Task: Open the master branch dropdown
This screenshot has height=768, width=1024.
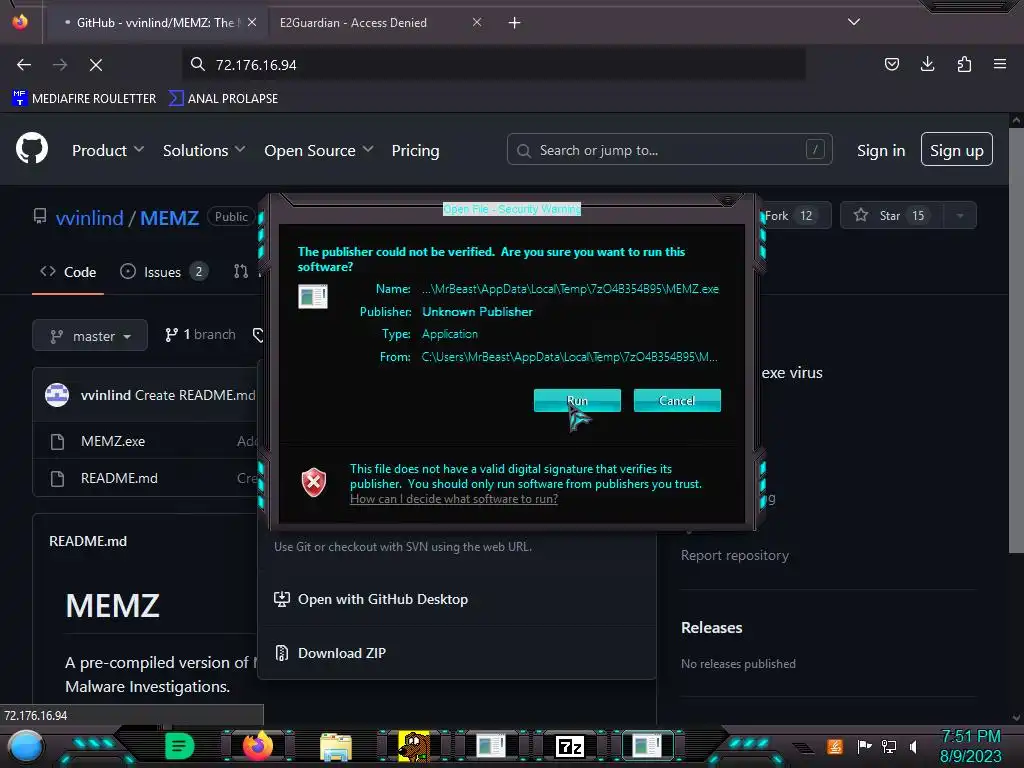Action: [89, 336]
